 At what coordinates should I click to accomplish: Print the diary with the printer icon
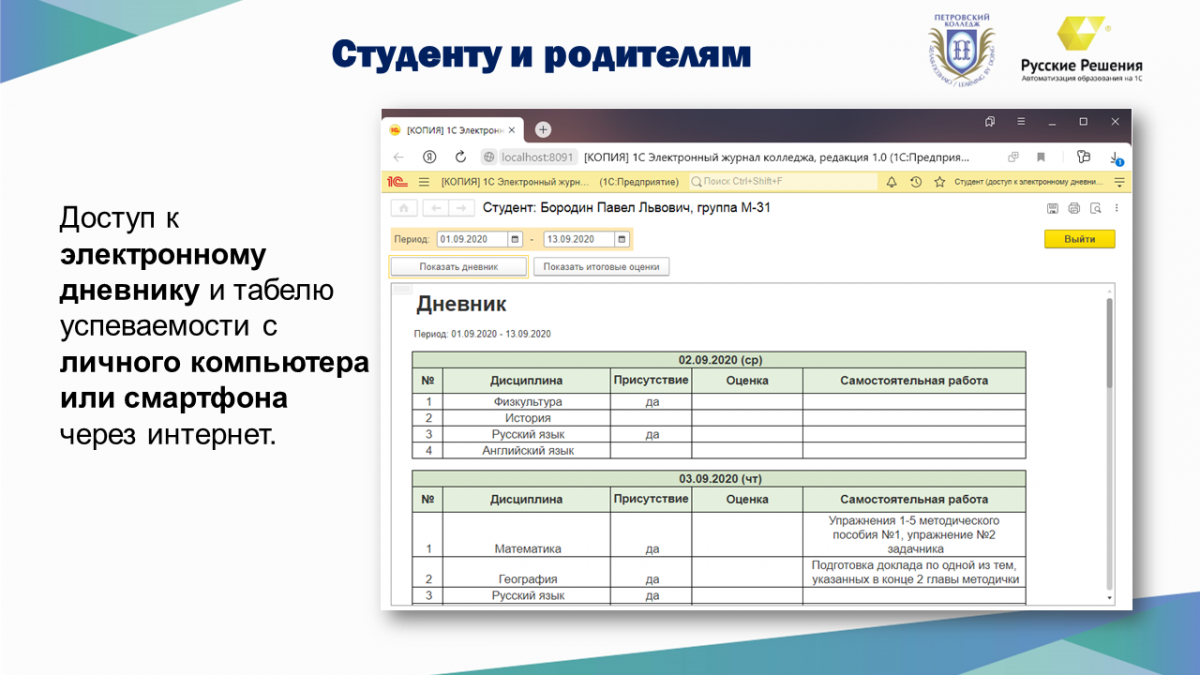pos(1074,208)
